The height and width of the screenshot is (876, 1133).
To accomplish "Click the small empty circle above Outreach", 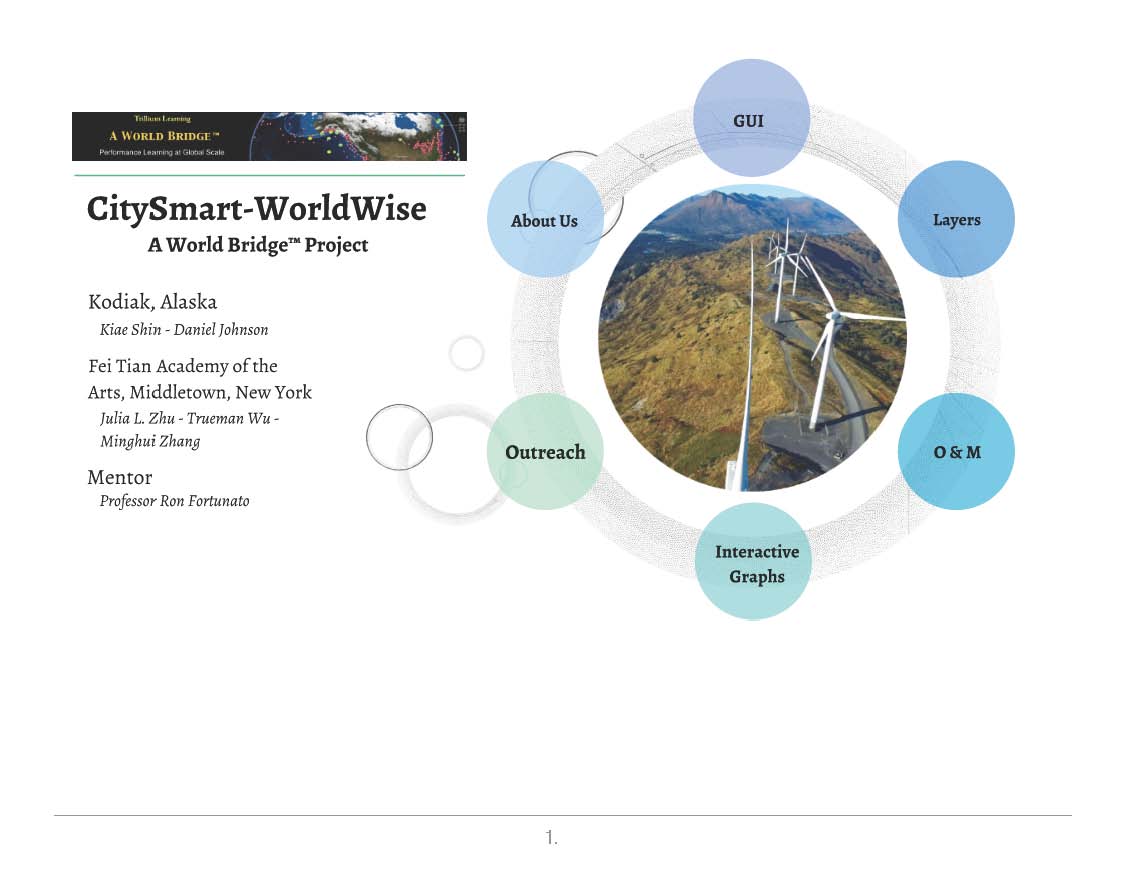I will (x=467, y=353).
